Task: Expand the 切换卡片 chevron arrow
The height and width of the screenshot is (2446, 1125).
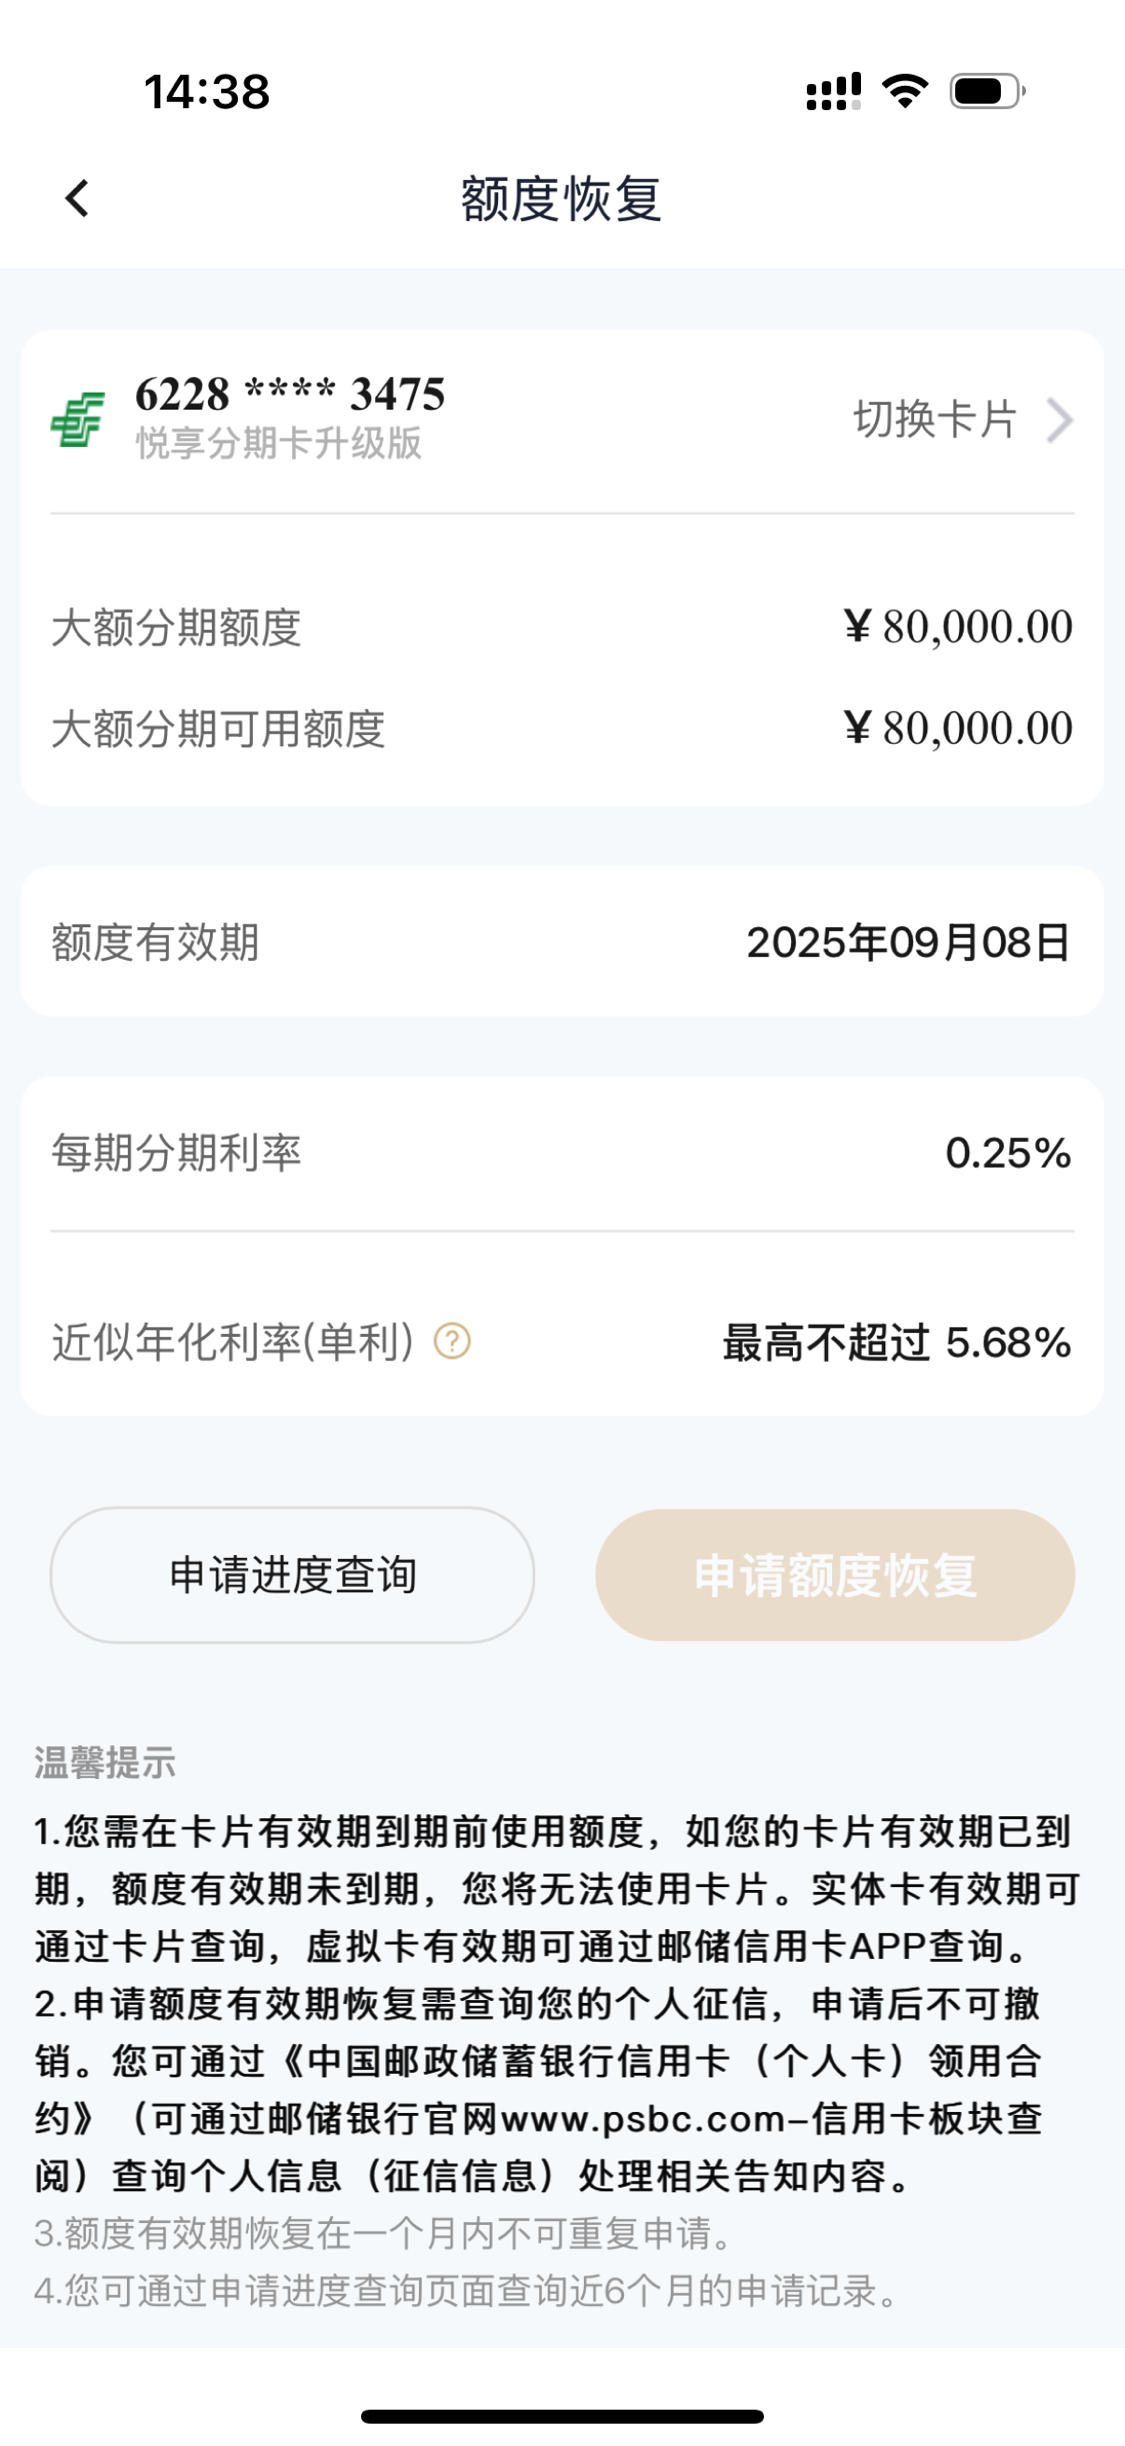Action: pyautogui.click(x=1060, y=420)
